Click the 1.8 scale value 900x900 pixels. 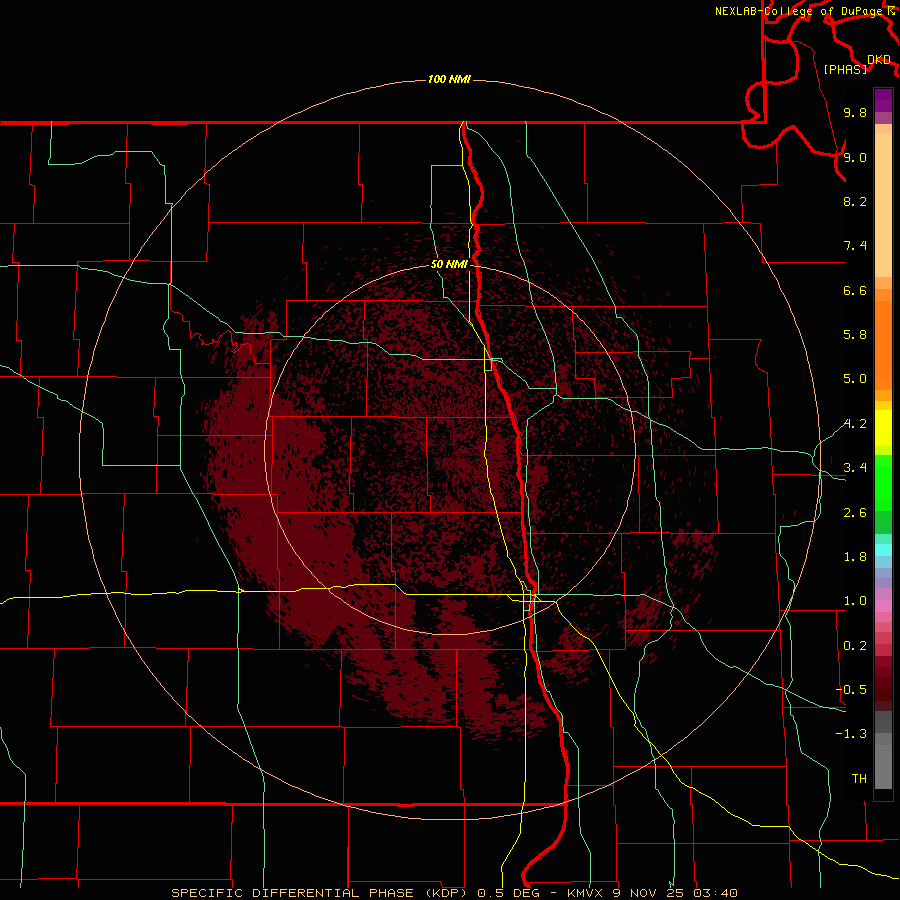pos(855,557)
